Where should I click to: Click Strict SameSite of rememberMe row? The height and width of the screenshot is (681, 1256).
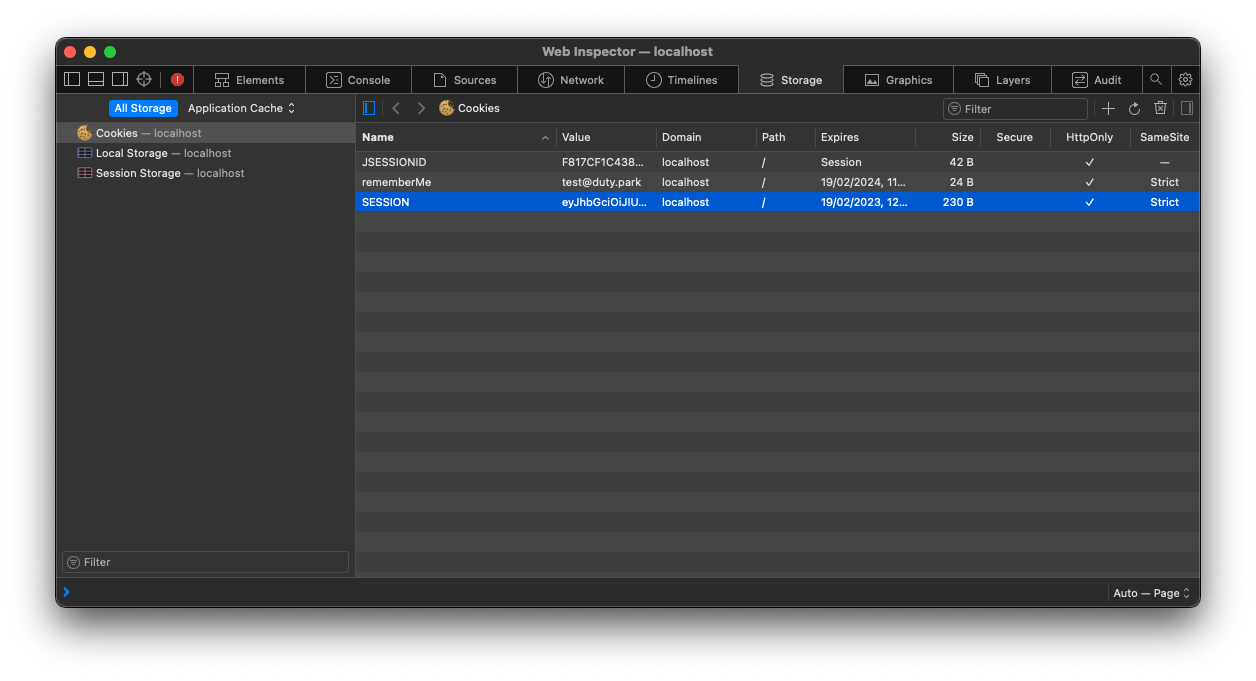1164,182
